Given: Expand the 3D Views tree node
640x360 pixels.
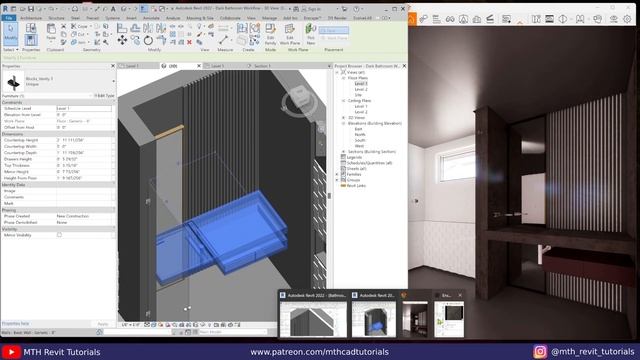Looking at the screenshot, I should [x=343, y=118].
